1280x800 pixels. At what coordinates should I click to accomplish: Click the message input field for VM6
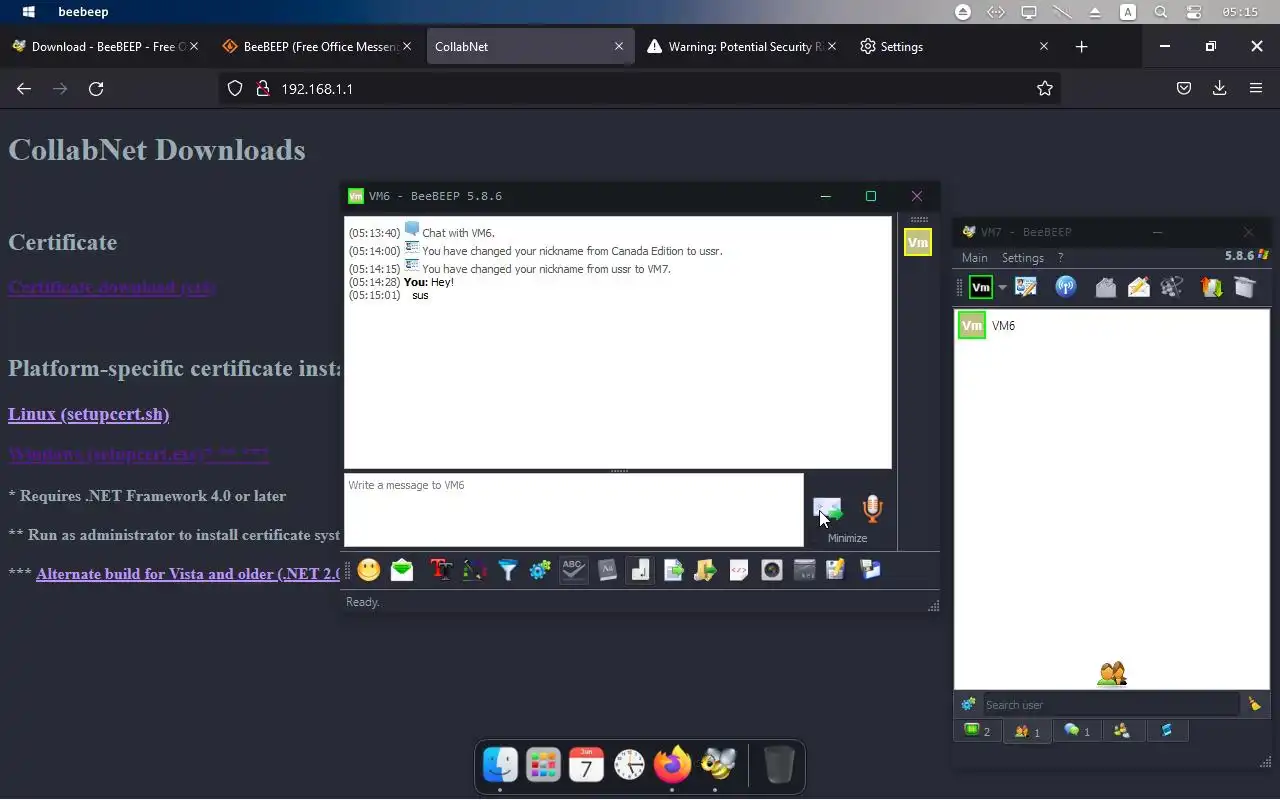(574, 510)
